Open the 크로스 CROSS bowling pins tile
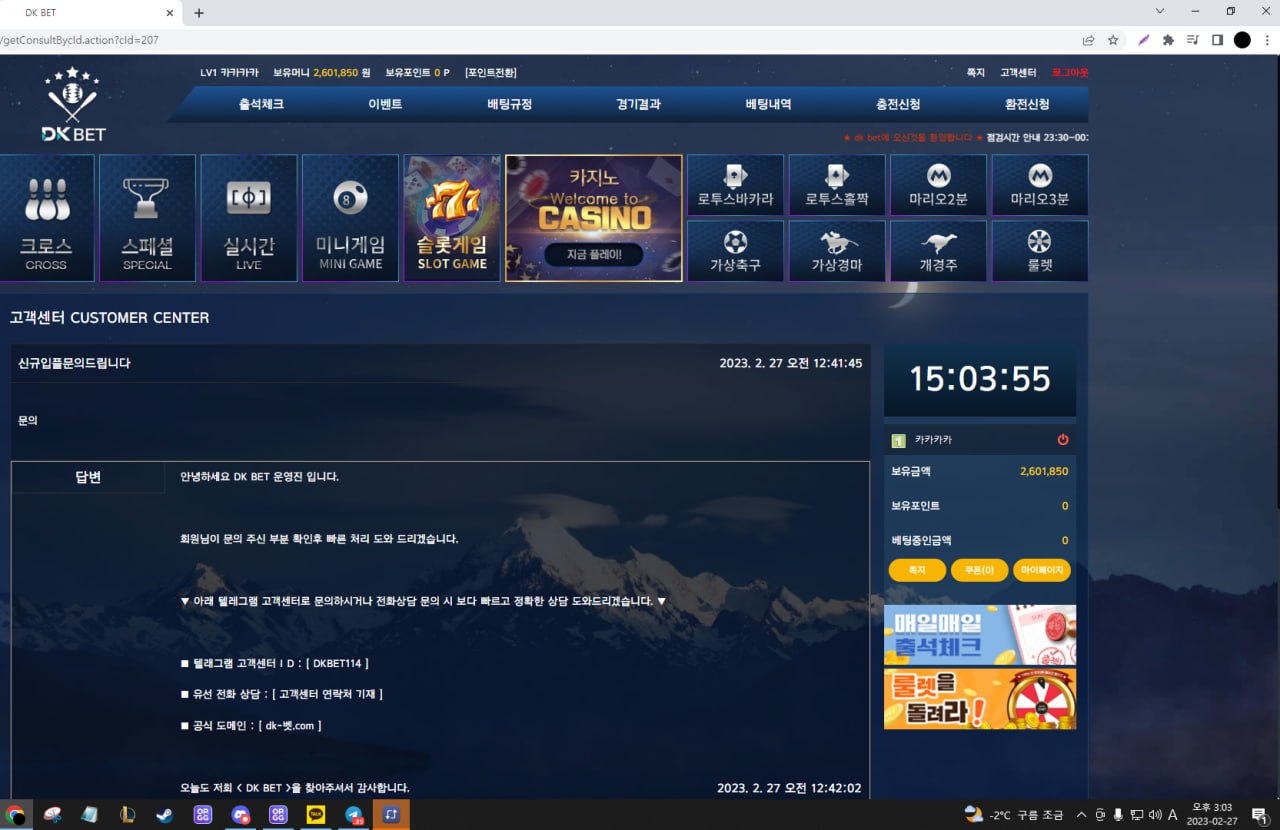The image size is (1280, 830). click(x=46, y=218)
